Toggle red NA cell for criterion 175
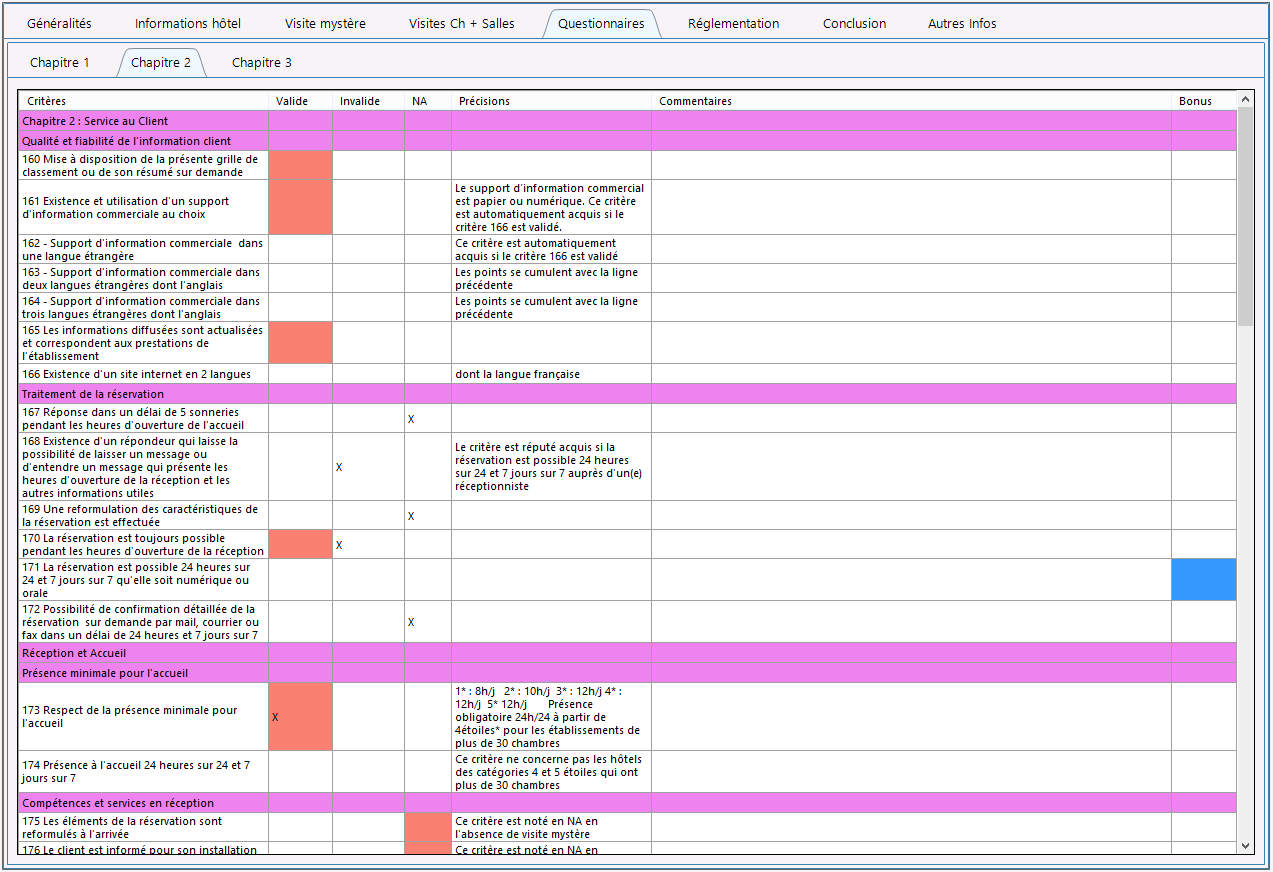Viewport: 1273px width, 872px height. point(428,827)
